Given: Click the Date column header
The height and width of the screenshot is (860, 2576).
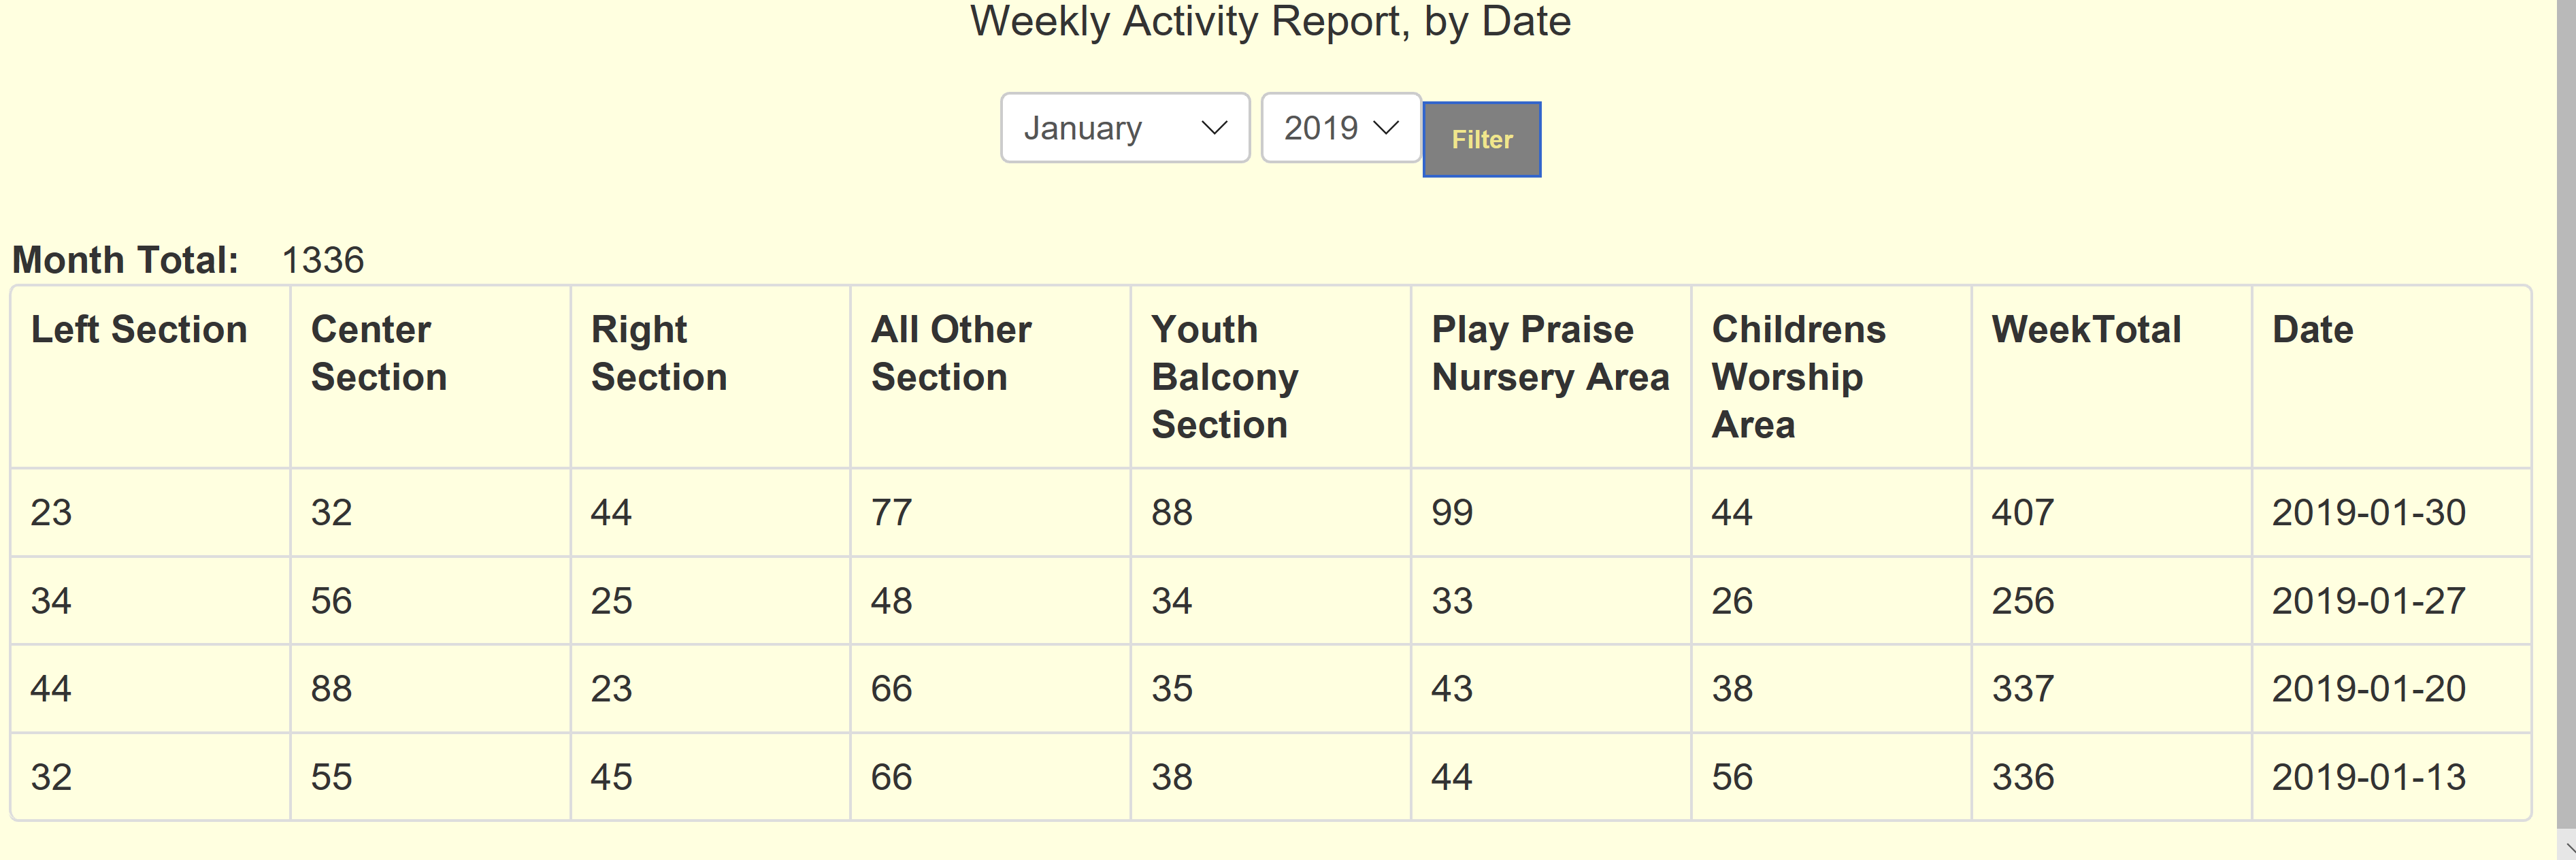Looking at the screenshot, I should point(2312,330).
